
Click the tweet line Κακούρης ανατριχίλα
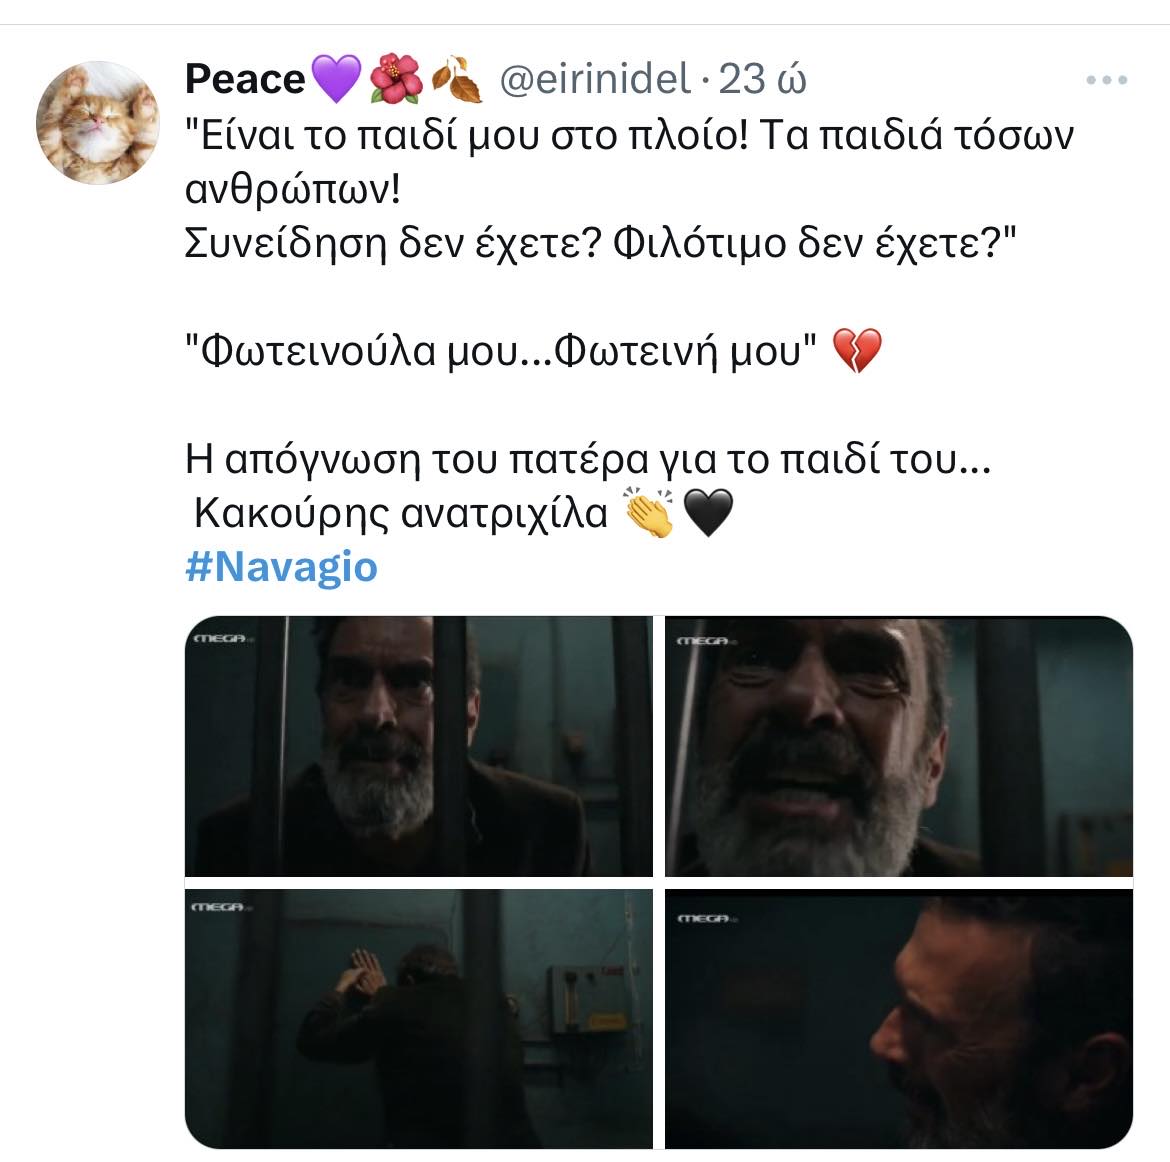click(401, 513)
